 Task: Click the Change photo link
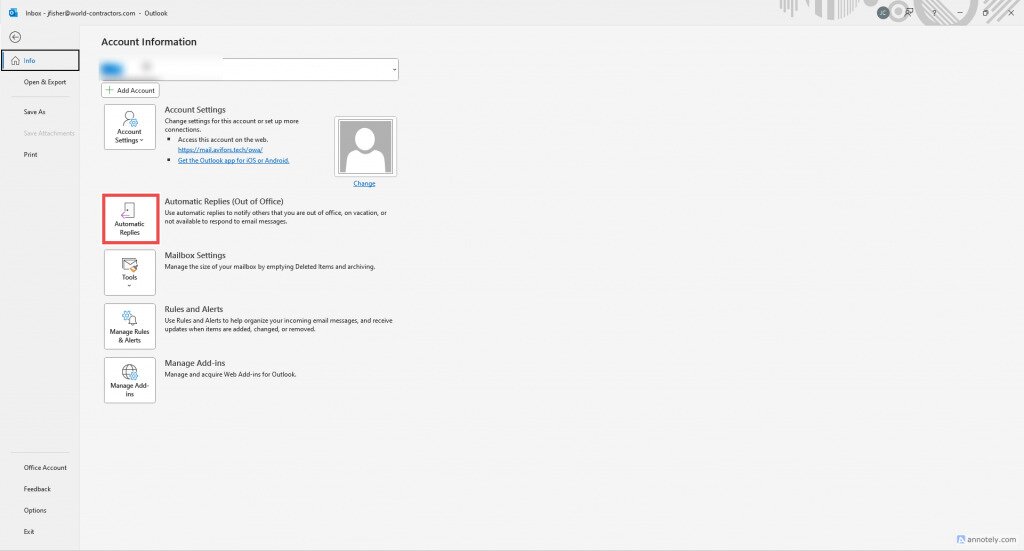click(364, 183)
